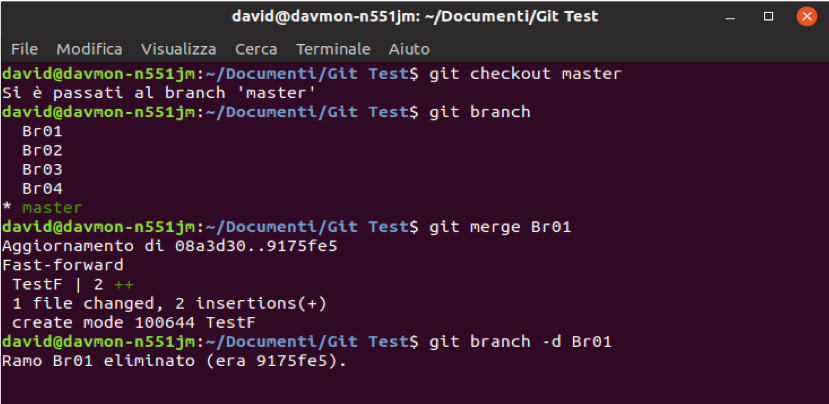Click the 'git merge Br01' command text

[x=499, y=227]
